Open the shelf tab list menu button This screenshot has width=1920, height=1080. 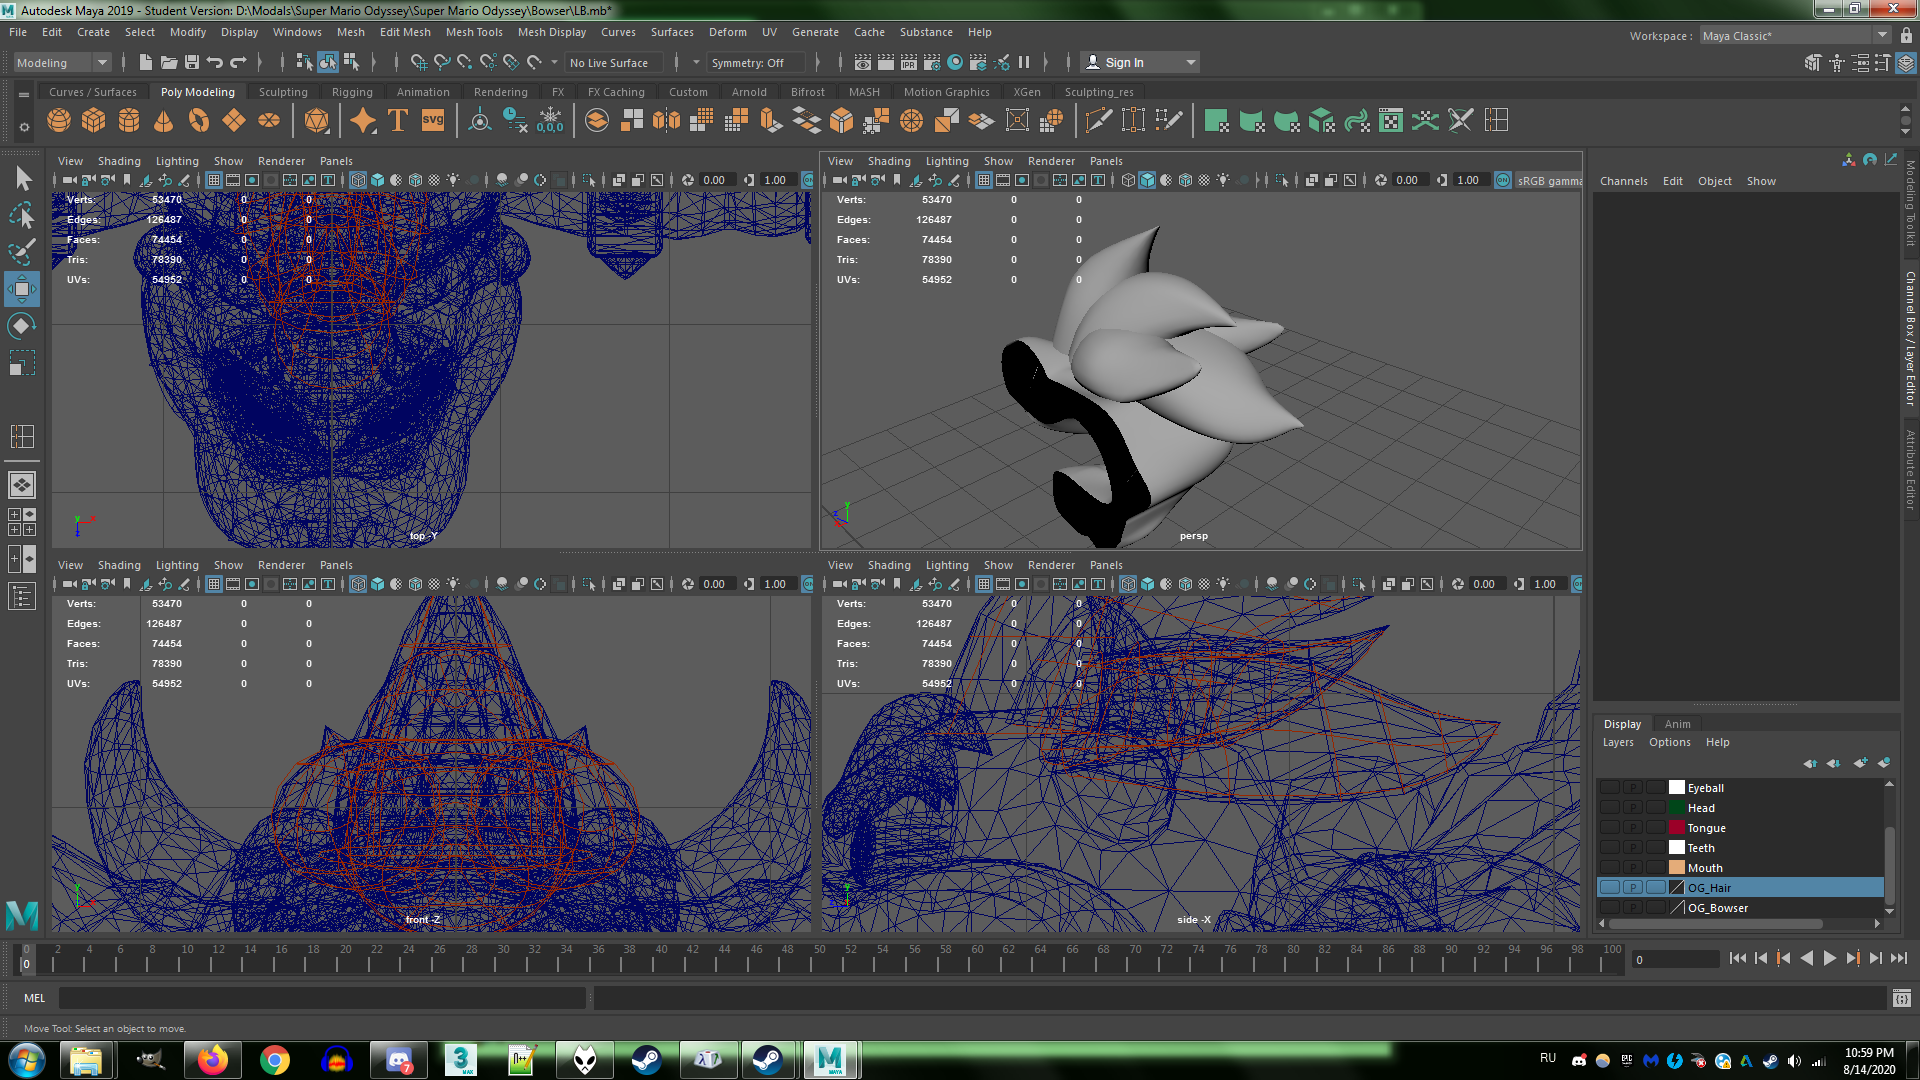tap(23, 93)
